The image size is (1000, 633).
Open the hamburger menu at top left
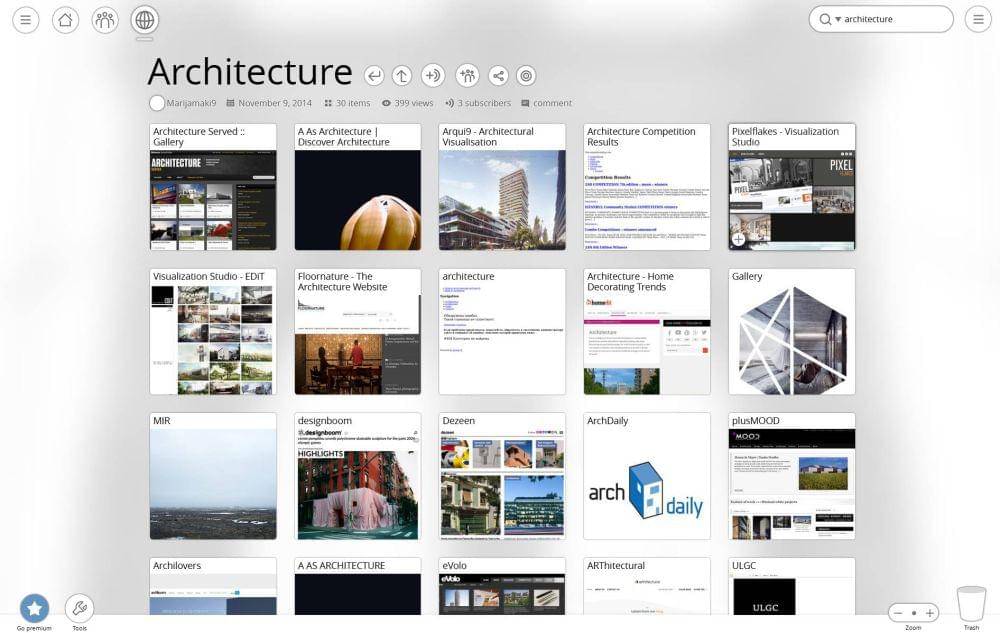[x=26, y=19]
